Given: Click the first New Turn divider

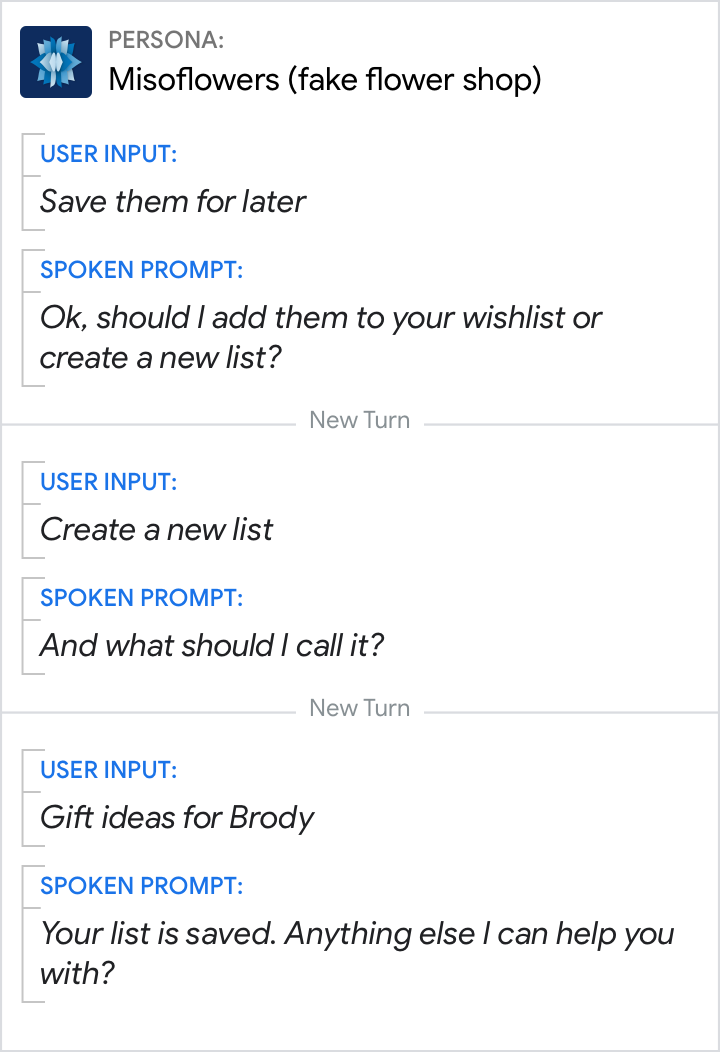Looking at the screenshot, I should 359,420.
